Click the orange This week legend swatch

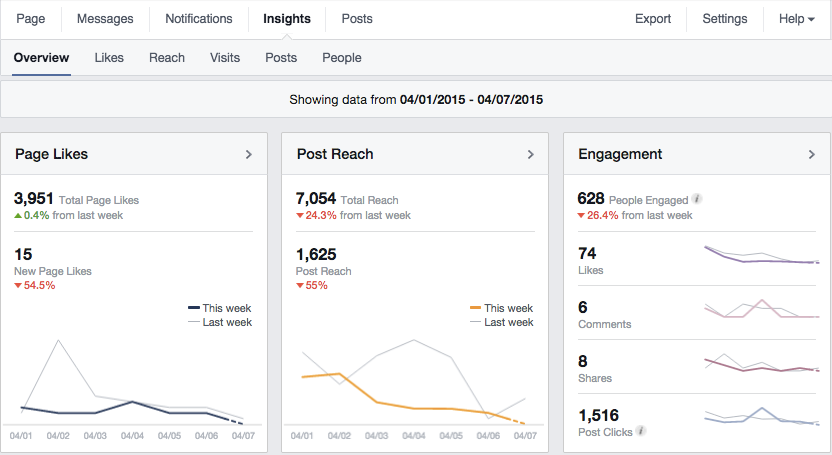pyautogui.click(x=476, y=309)
